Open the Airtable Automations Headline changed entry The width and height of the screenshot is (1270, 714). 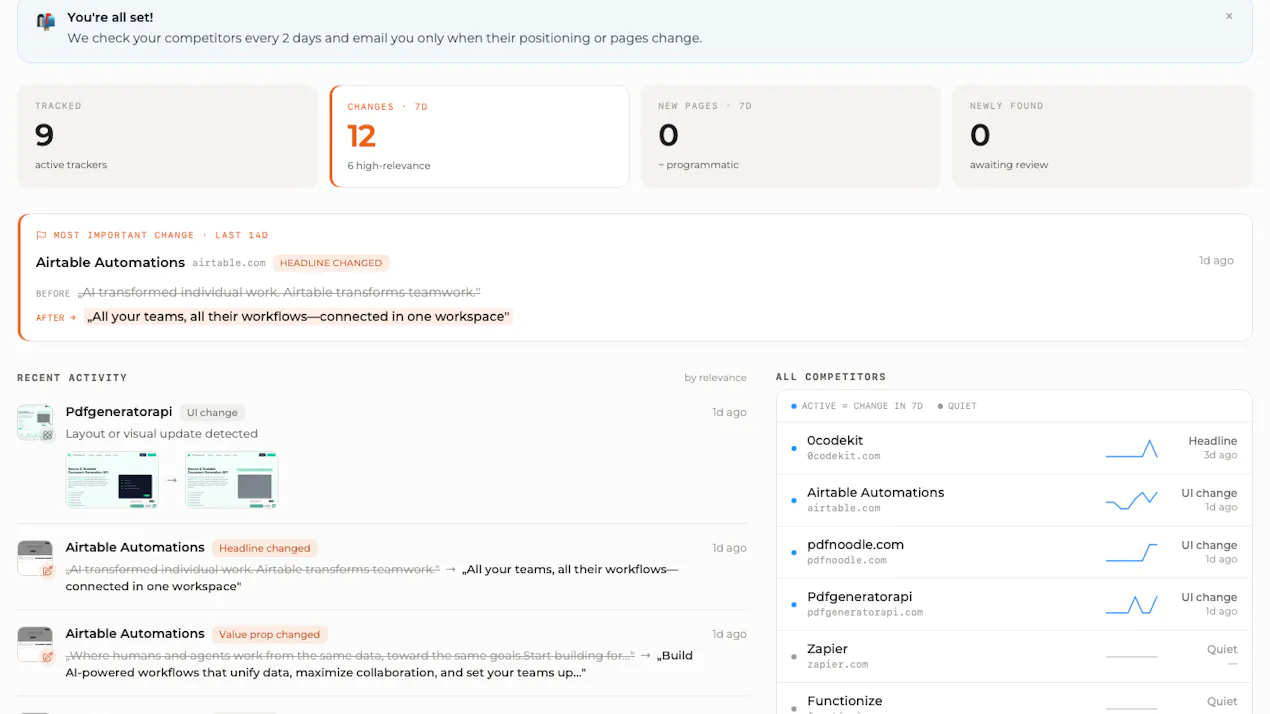click(135, 548)
